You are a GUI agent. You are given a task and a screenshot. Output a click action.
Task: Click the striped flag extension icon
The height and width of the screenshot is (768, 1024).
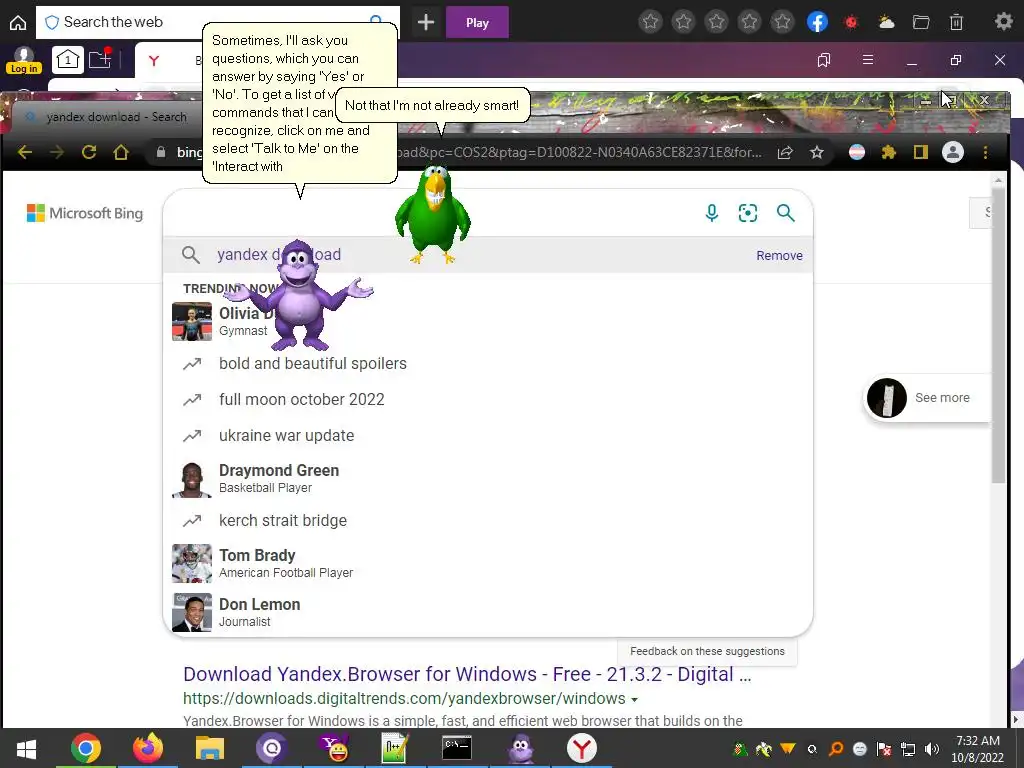pos(857,152)
